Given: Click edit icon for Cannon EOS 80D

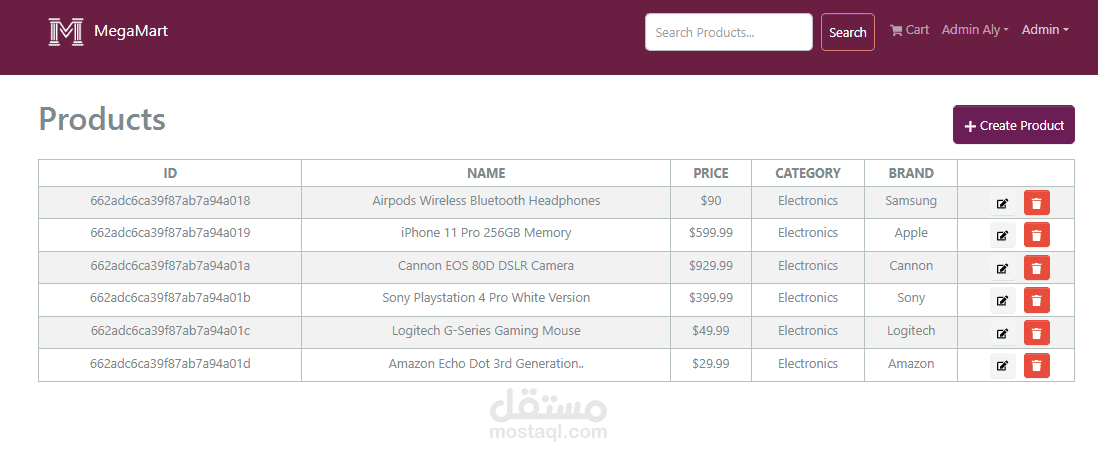Looking at the screenshot, I should (x=1003, y=268).
